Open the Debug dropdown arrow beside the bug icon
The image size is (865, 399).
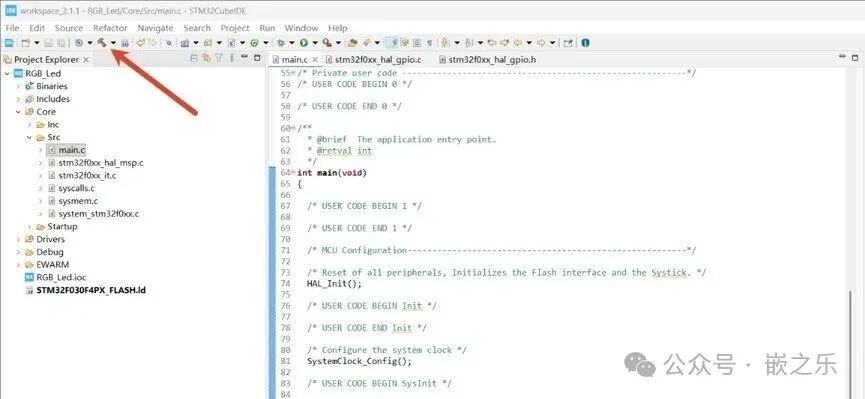point(292,42)
